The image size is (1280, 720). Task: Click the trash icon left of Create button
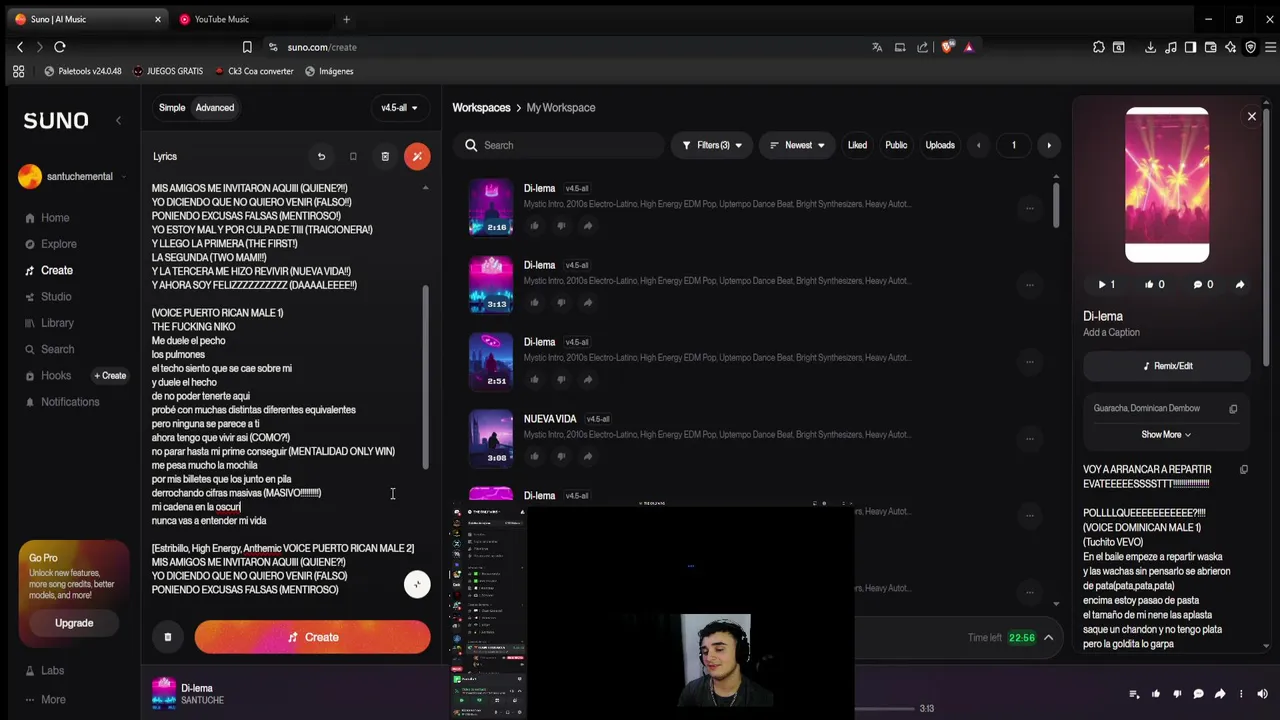tap(168, 637)
